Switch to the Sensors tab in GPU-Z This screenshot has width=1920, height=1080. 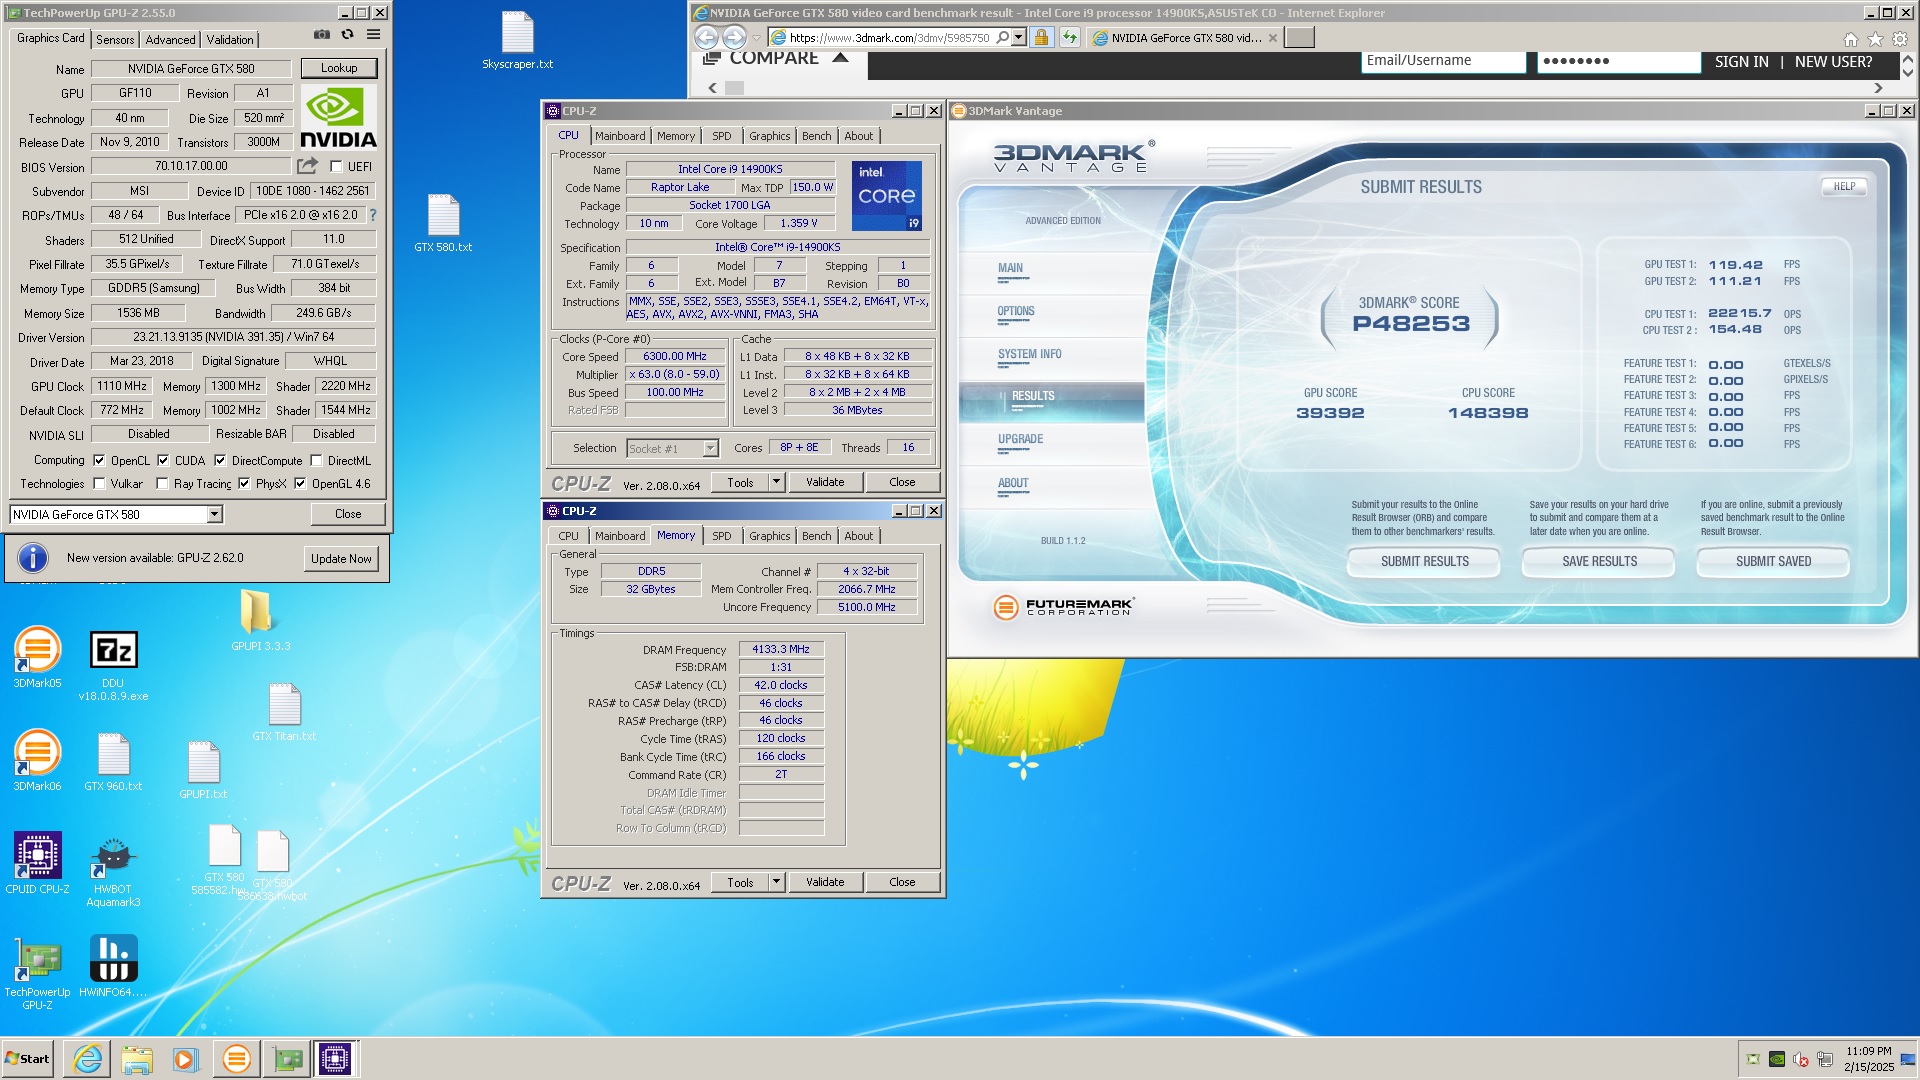click(115, 39)
